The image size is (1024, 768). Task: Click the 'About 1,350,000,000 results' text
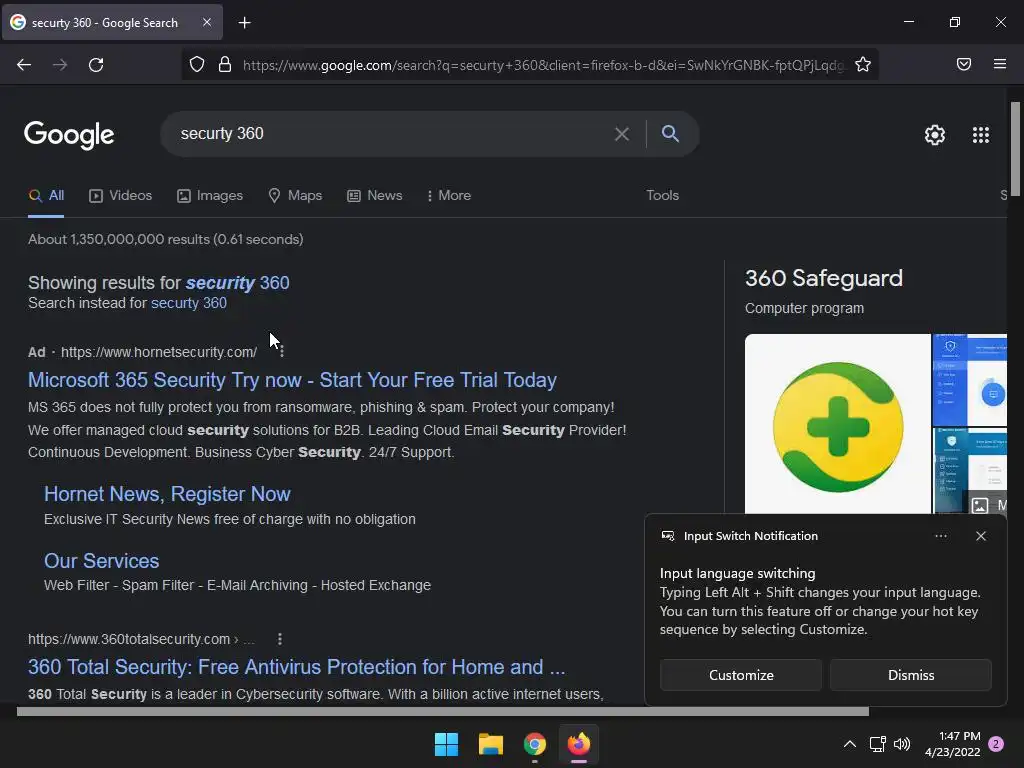click(x=165, y=239)
